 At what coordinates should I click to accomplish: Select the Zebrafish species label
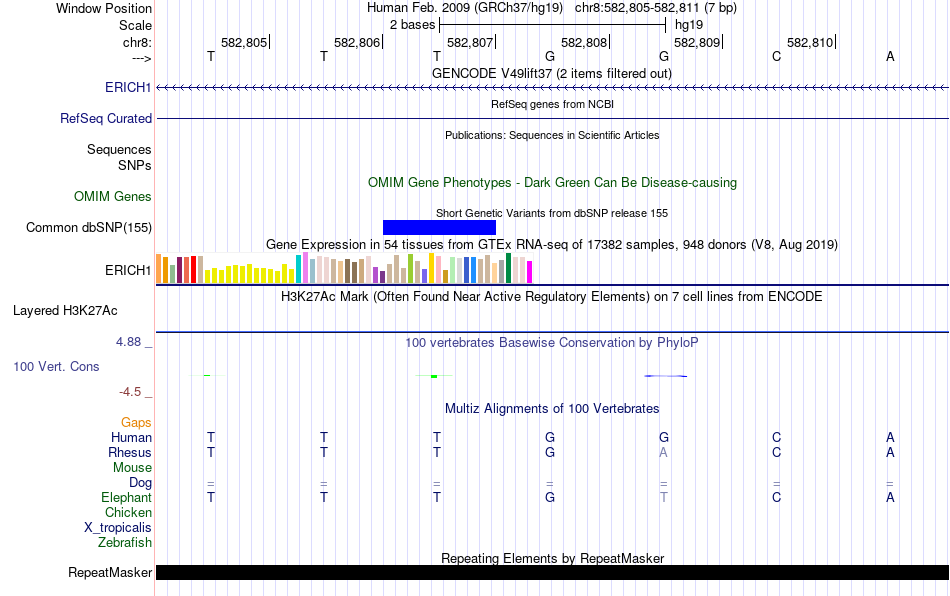click(x=125, y=542)
